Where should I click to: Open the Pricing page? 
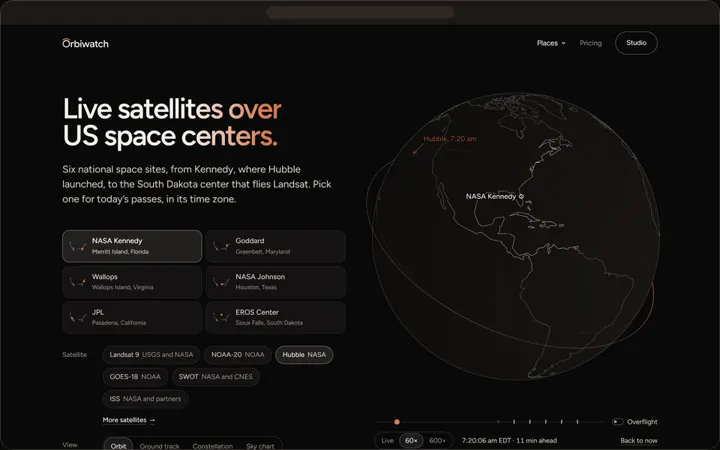pos(591,43)
